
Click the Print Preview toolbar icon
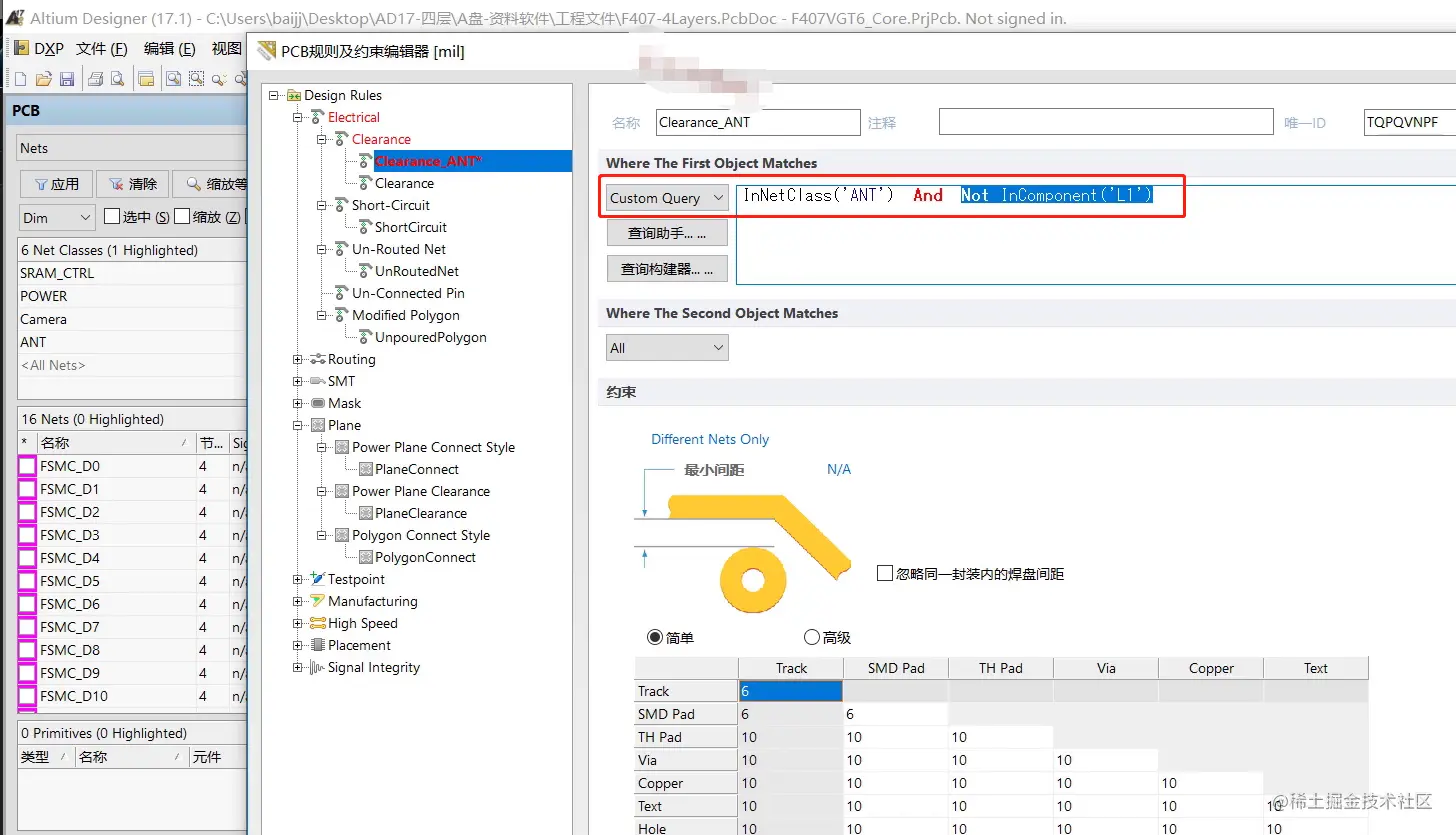[117, 79]
